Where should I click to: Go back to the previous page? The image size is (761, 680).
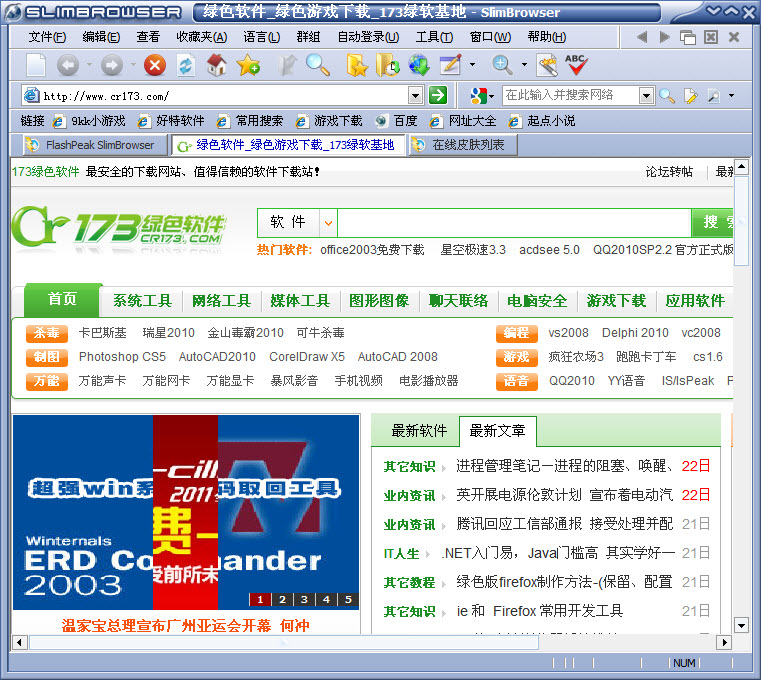click(67, 65)
